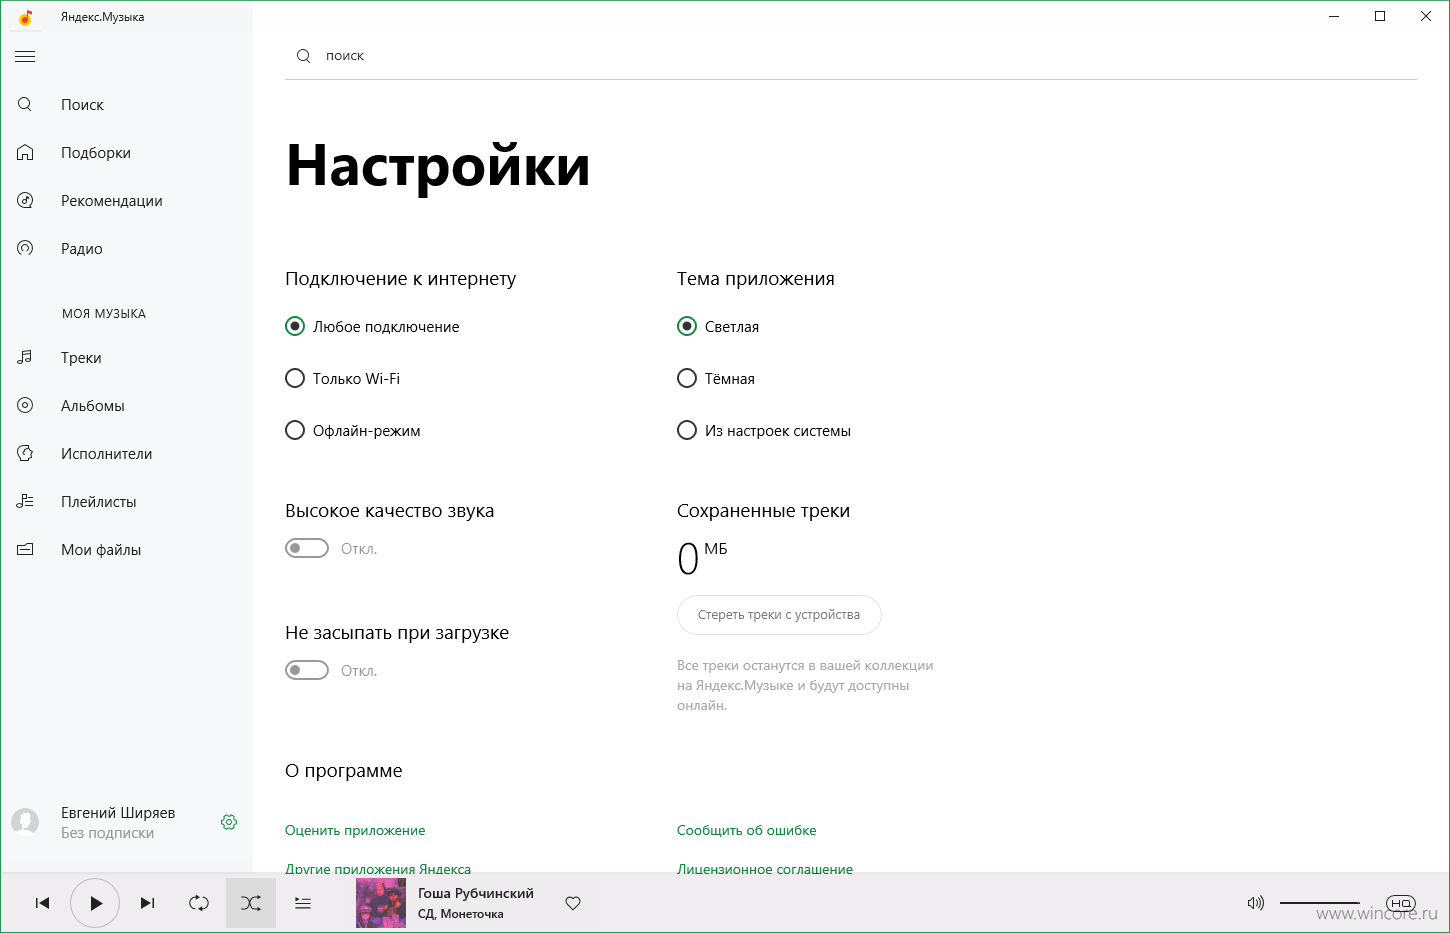The width and height of the screenshot is (1450, 933).
Task: Click the track title Гоша Рубчинский
Action: pos(476,893)
